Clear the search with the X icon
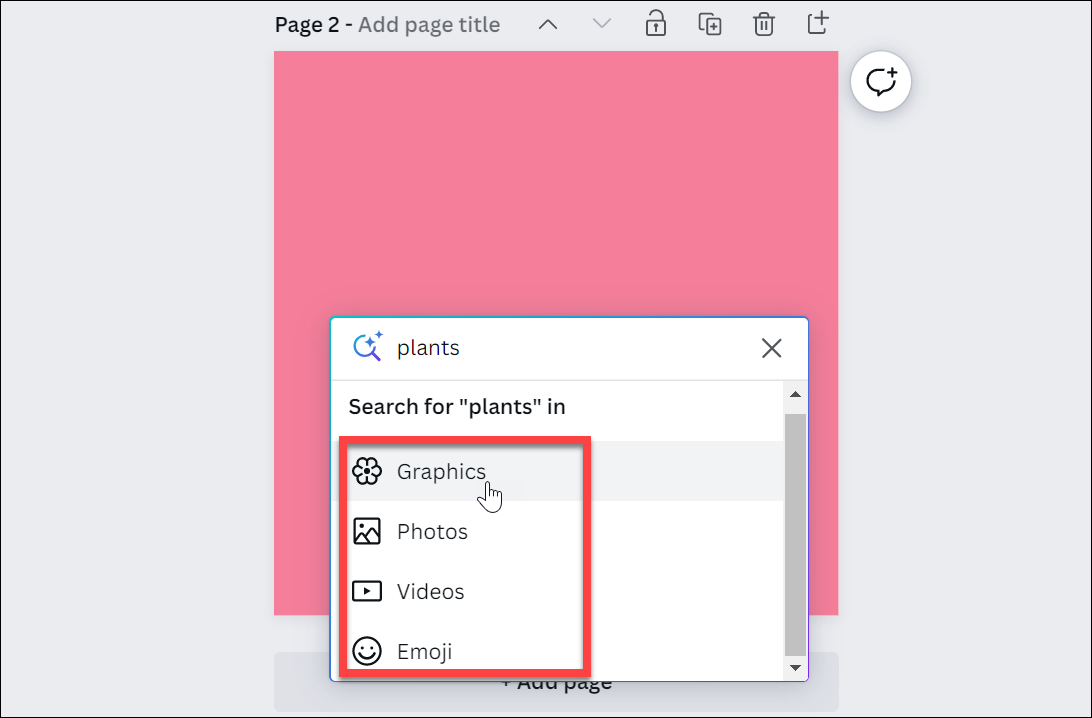The height and width of the screenshot is (718, 1092). (x=772, y=348)
